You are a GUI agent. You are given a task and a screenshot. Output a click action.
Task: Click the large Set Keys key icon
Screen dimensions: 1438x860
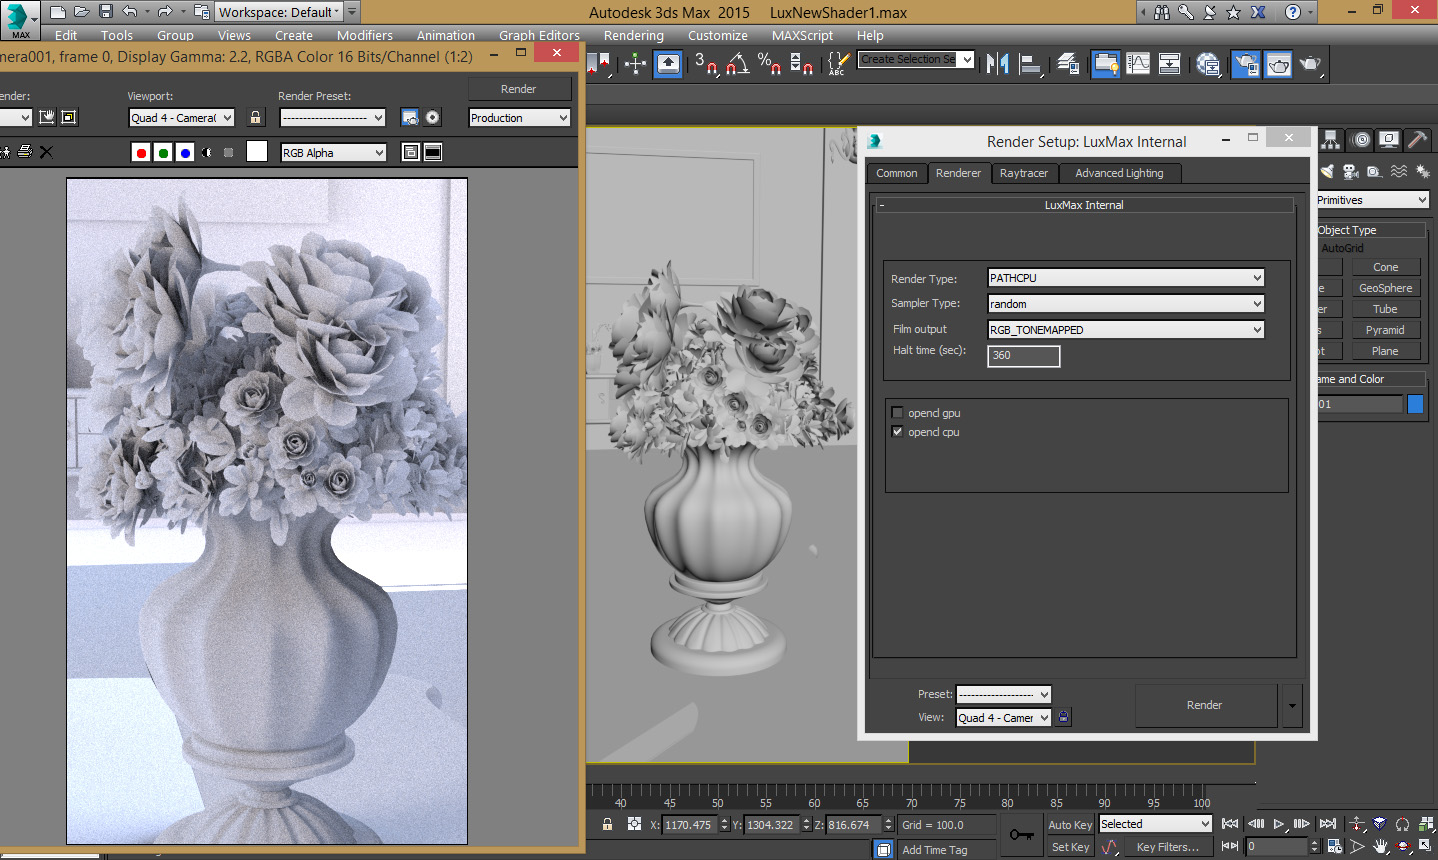click(x=1021, y=835)
